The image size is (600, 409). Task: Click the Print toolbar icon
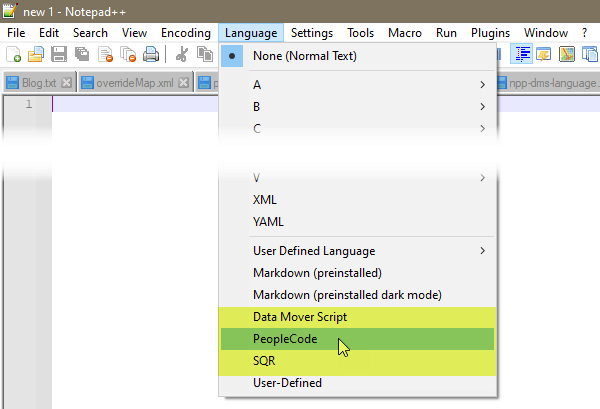tap(151, 54)
